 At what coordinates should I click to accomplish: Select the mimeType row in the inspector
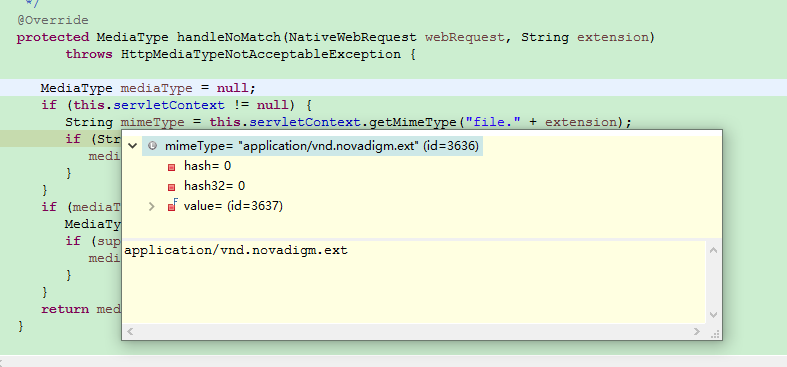tap(312, 146)
